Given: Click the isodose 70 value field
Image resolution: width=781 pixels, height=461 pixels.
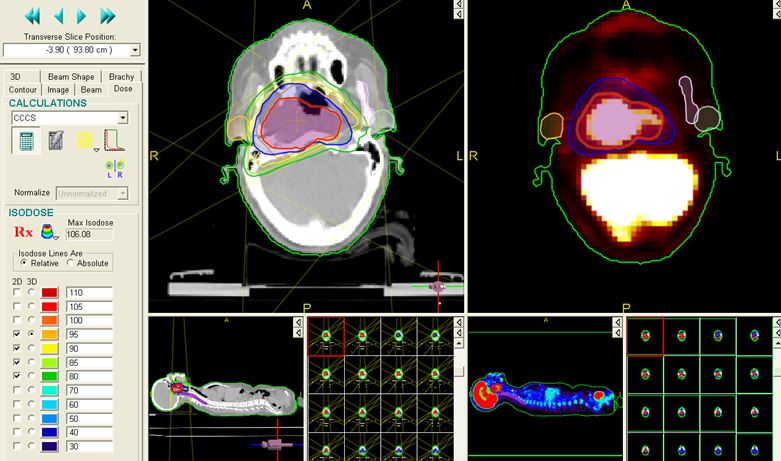Looking at the screenshot, I should [x=89, y=390].
